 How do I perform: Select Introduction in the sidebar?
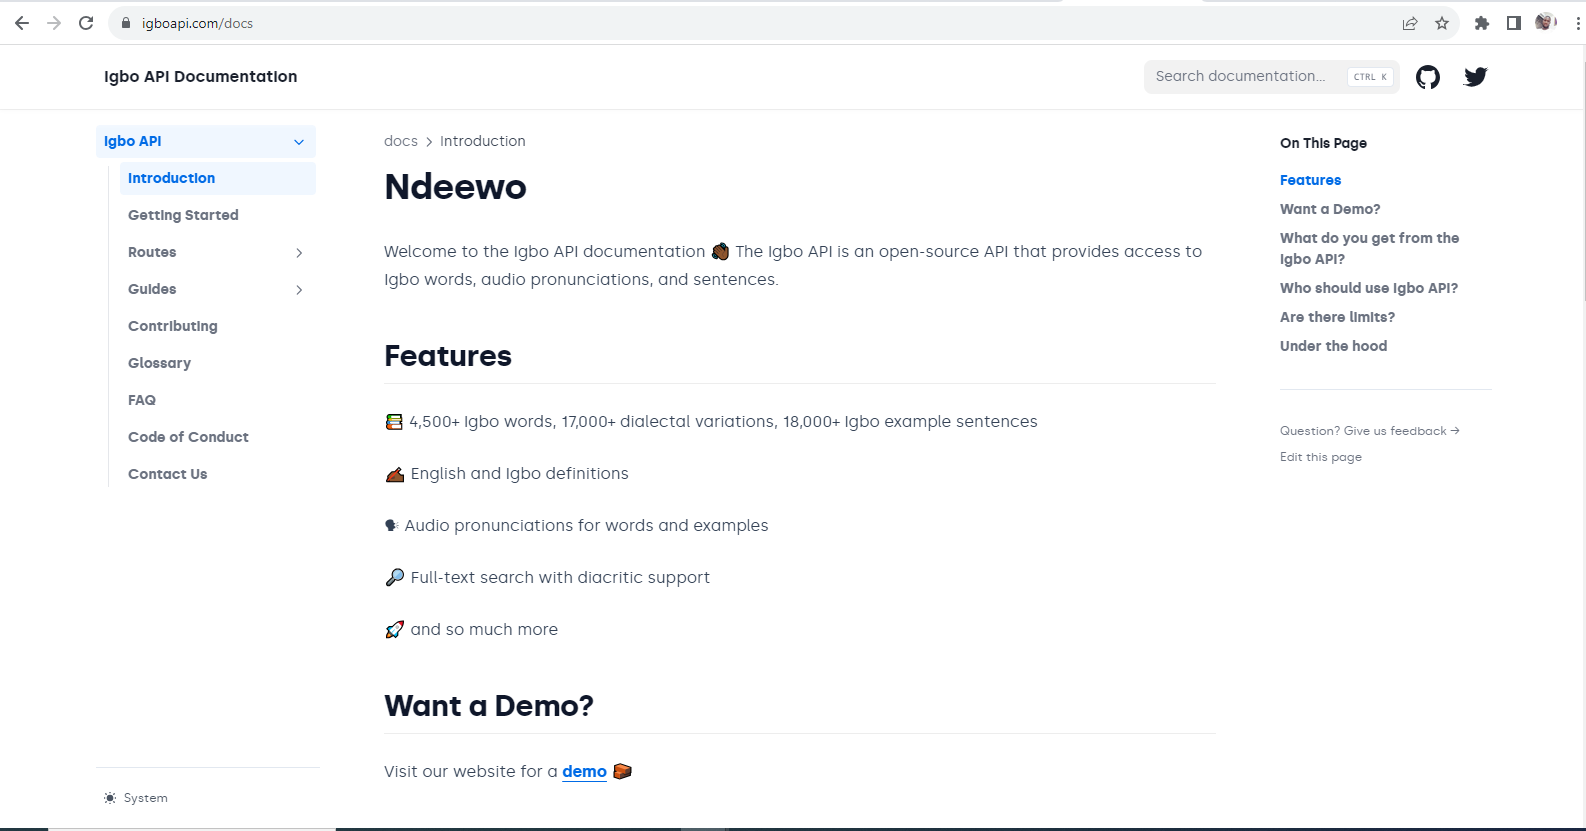coord(217,178)
